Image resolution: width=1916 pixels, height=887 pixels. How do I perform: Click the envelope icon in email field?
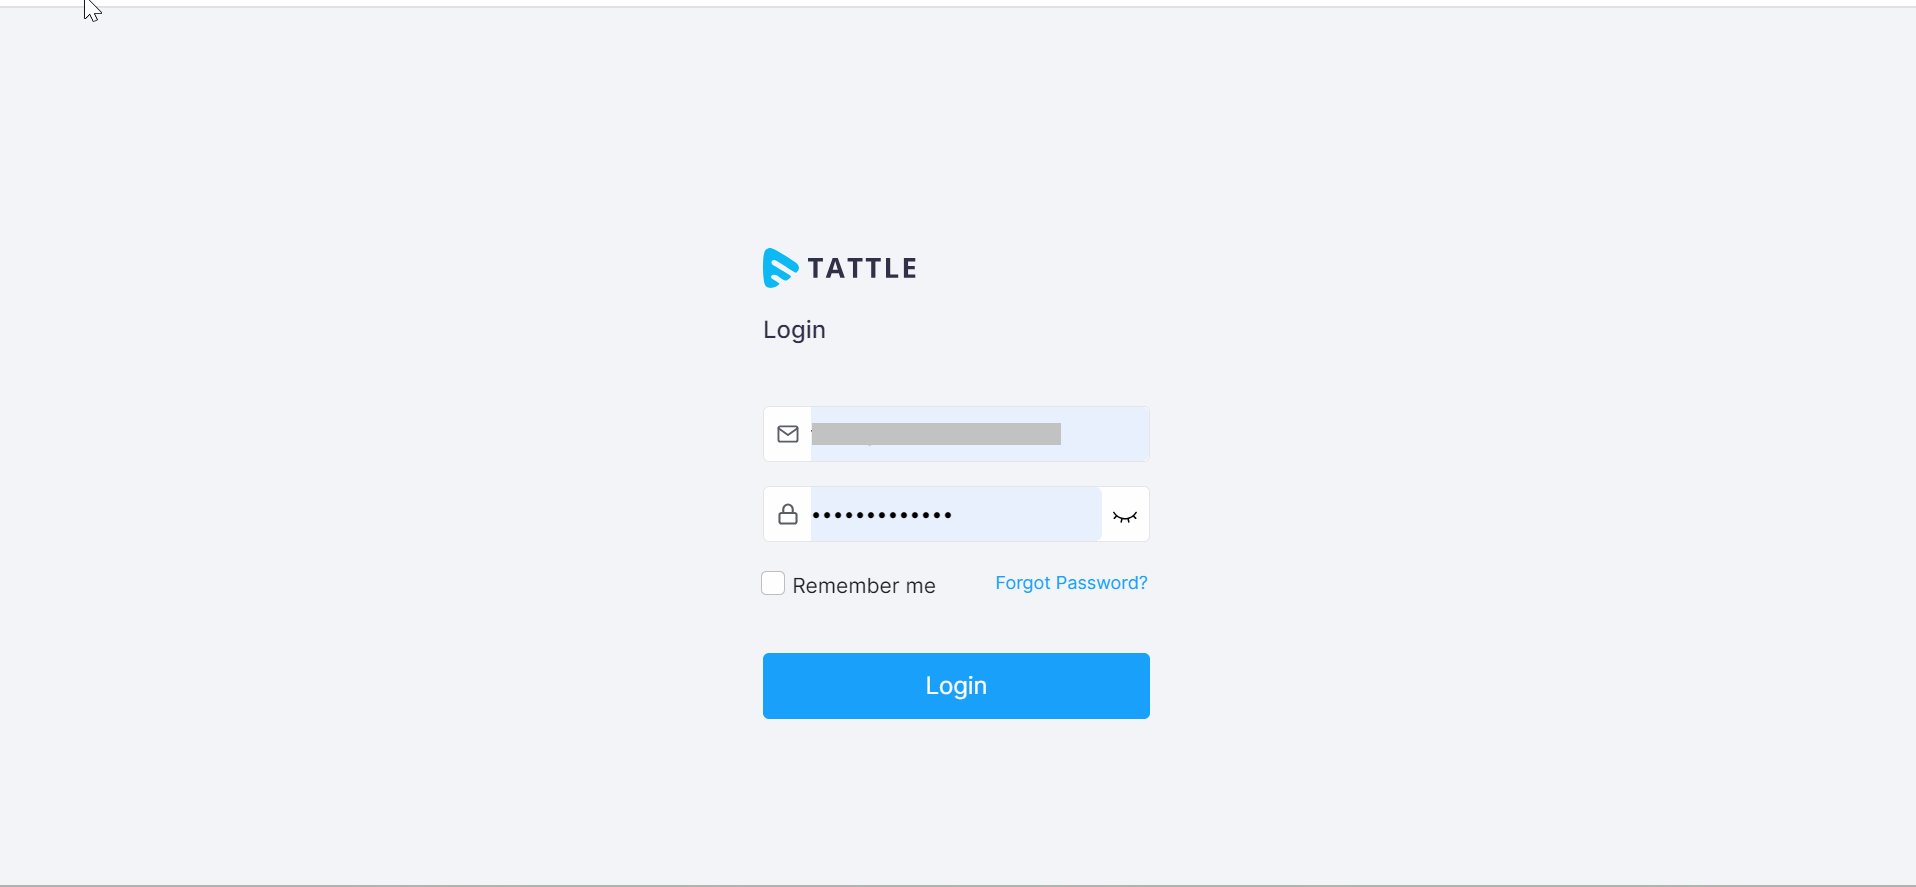(x=788, y=434)
